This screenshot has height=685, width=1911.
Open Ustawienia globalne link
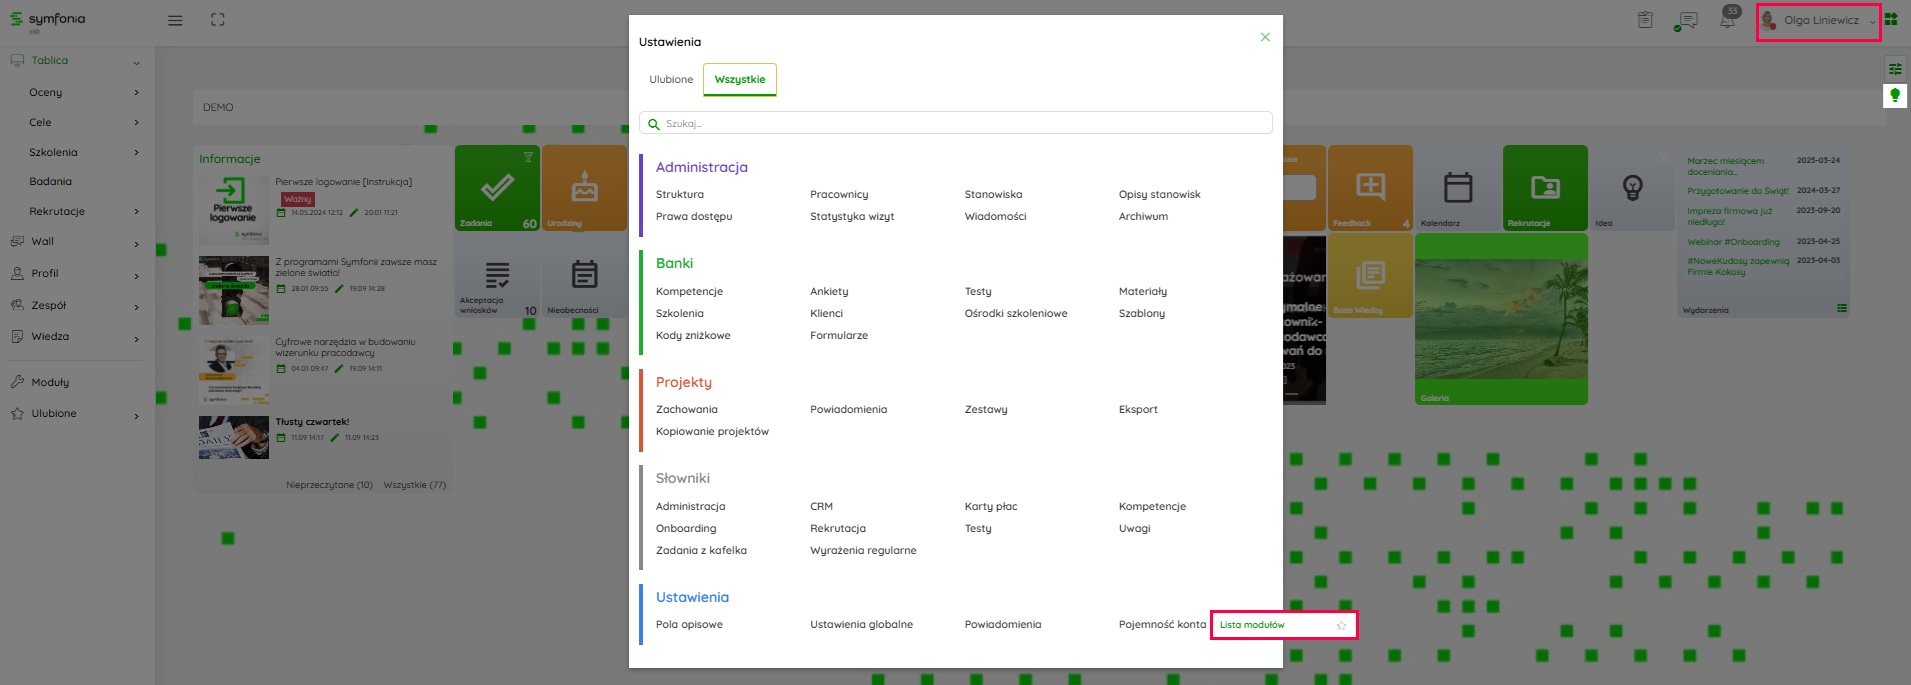pyautogui.click(x=861, y=625)
